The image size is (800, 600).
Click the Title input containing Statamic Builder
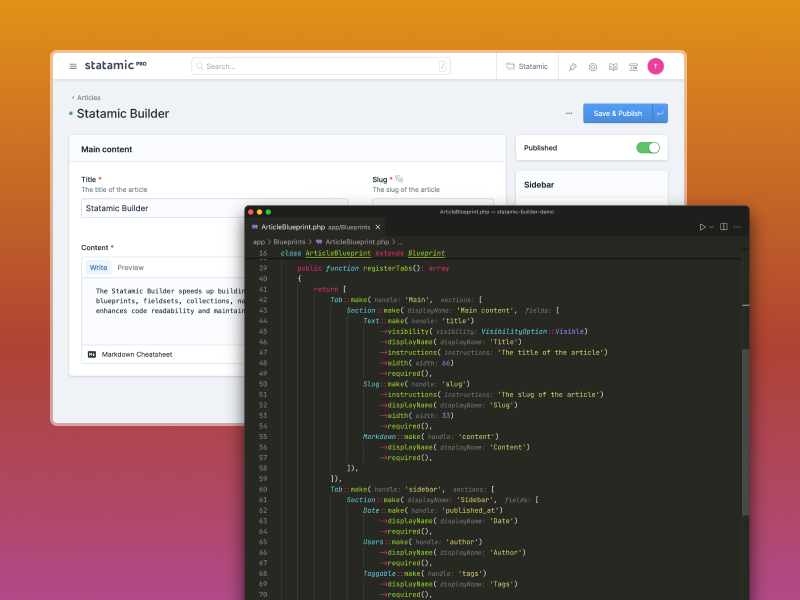pyautogui.click(x=214, y=208)
